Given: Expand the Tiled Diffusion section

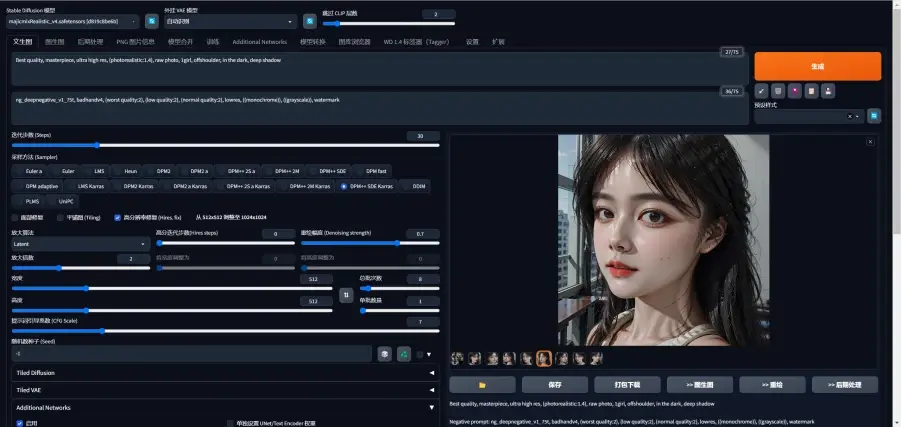Looking at the screenshot, I should click(225, 372).
